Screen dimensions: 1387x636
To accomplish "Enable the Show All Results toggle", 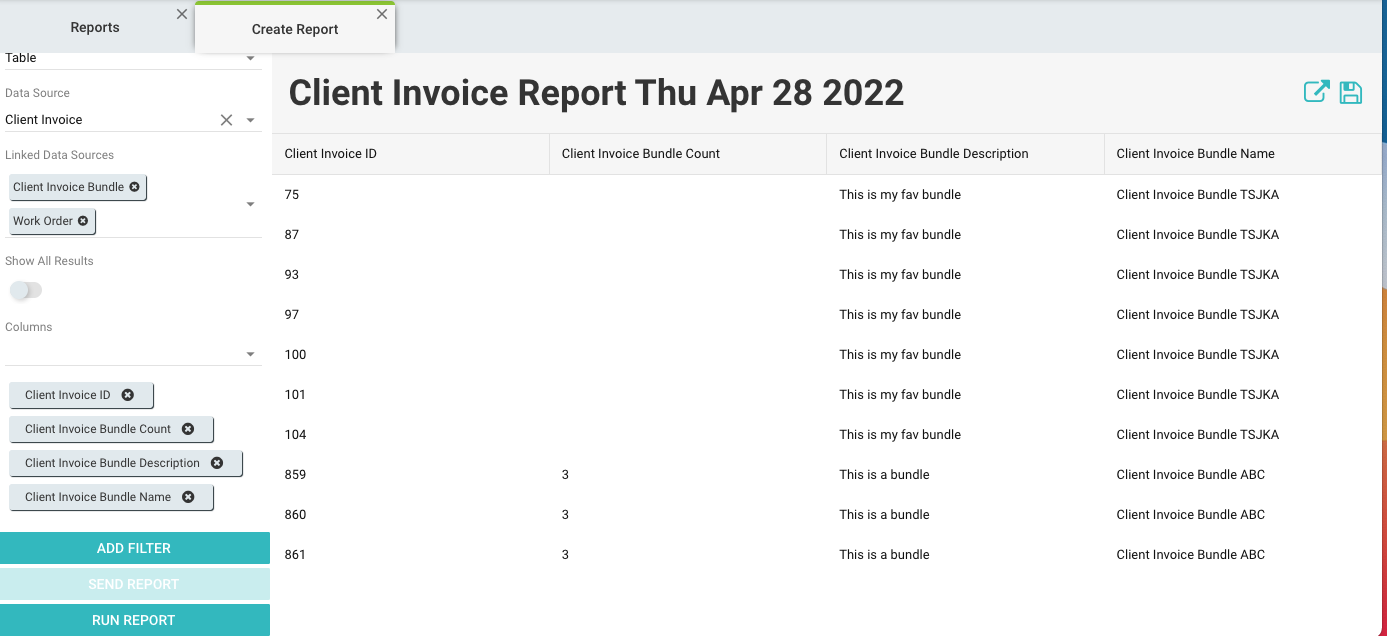I will click(26, 290).
